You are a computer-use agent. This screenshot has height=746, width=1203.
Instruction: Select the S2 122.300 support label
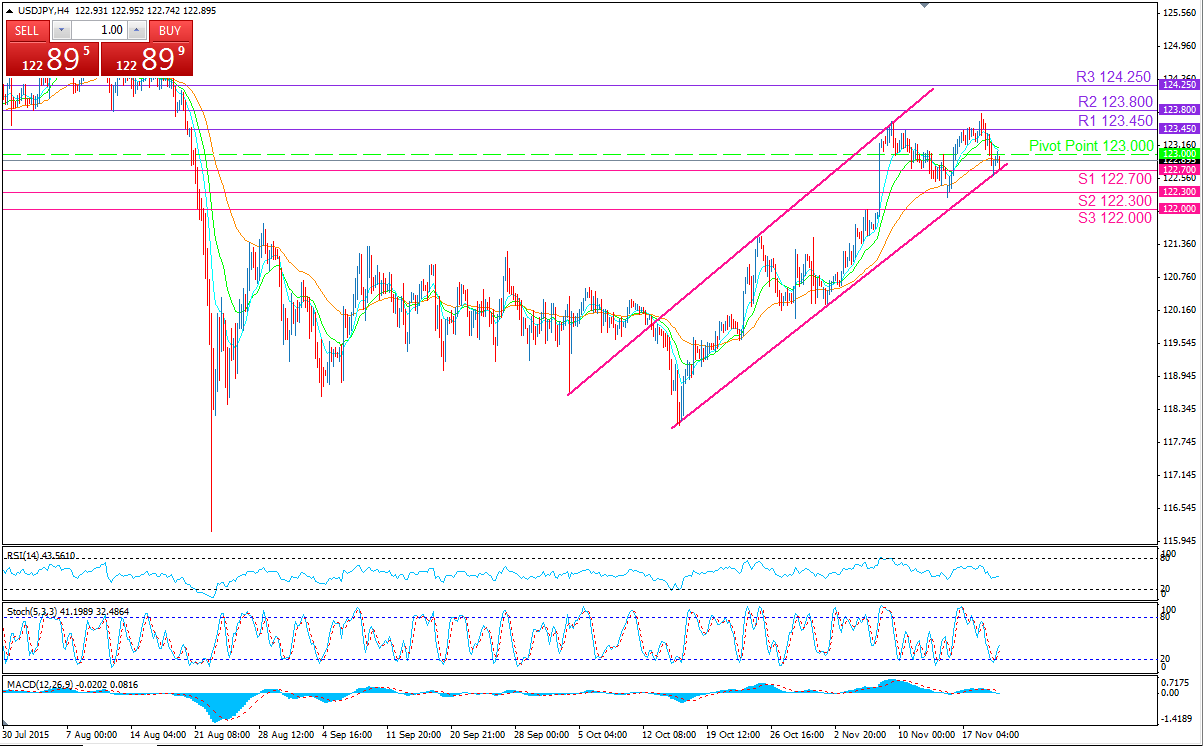click(1115, 200)
